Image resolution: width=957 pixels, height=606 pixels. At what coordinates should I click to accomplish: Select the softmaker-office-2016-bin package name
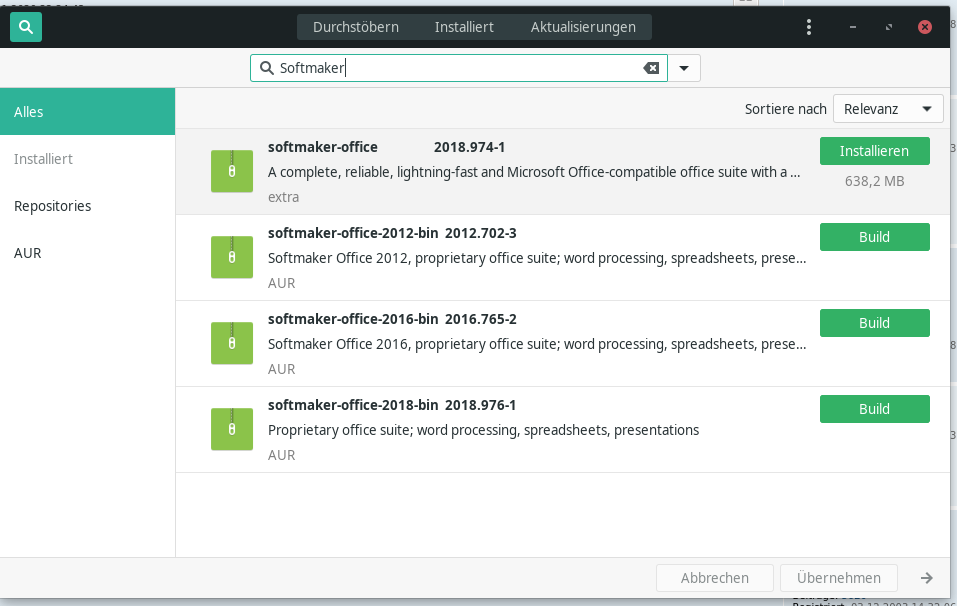tap(353, 319)
